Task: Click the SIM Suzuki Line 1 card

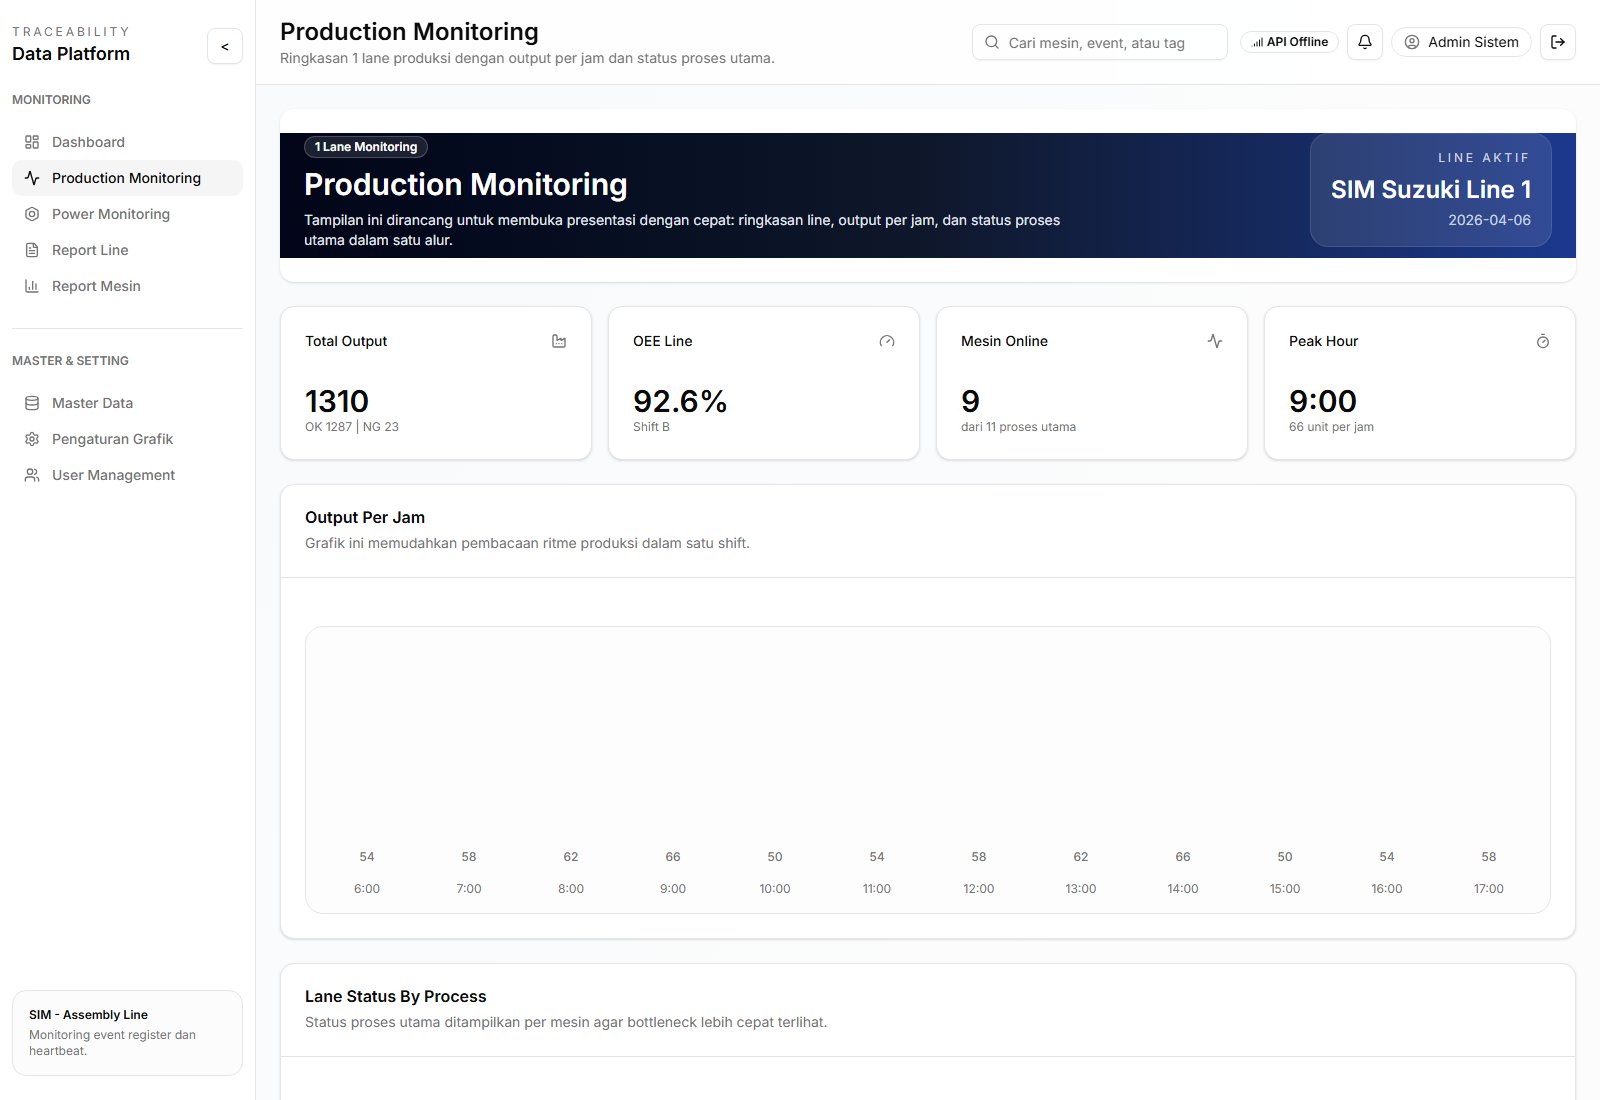Action: click(x=1431, y=190)
